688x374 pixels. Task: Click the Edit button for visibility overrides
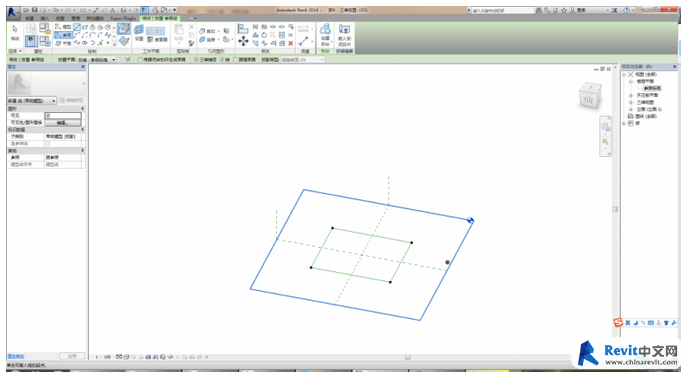[x=63, y=123]
